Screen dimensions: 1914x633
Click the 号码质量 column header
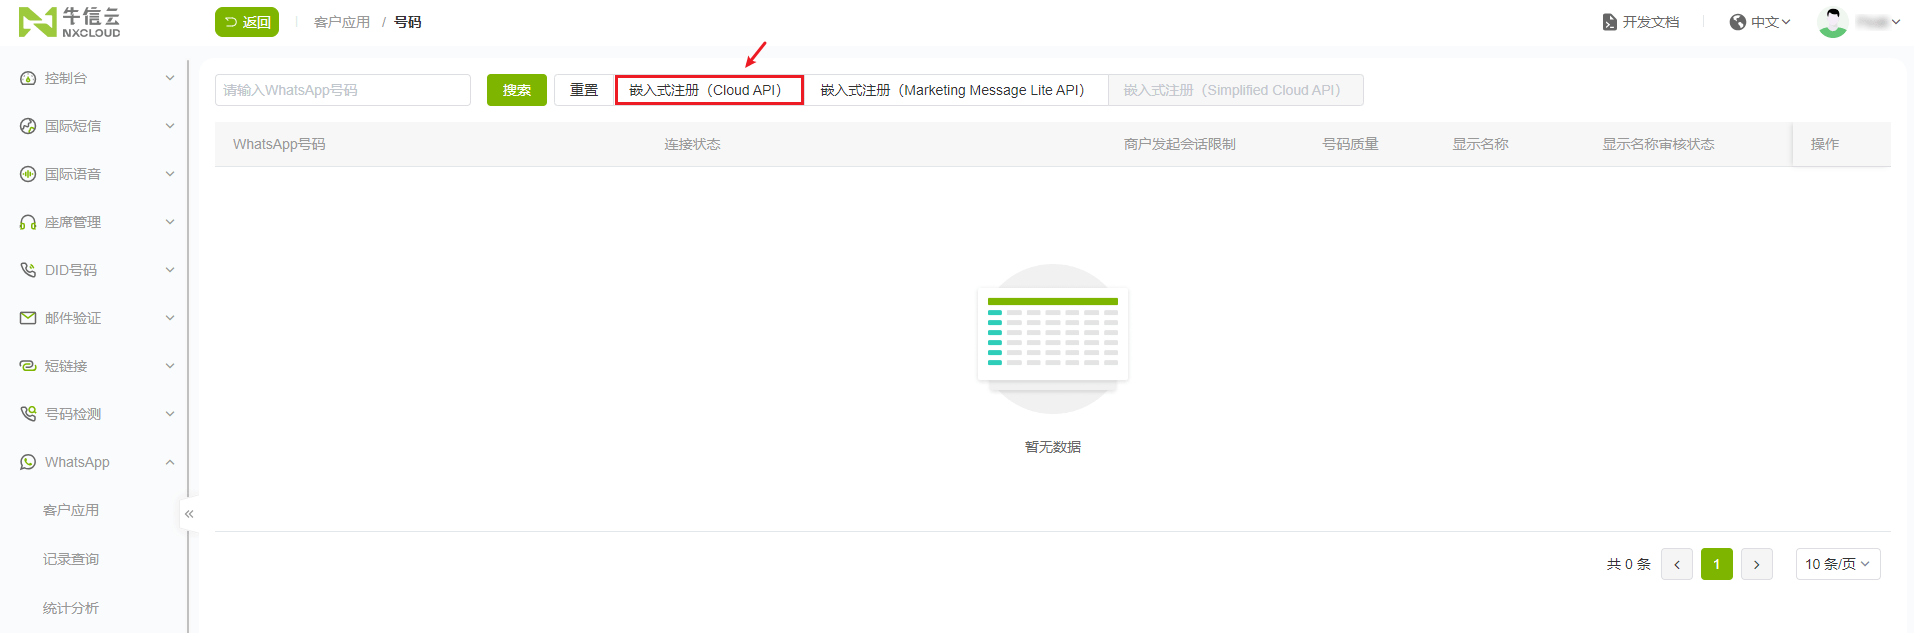click(1351, 144)
